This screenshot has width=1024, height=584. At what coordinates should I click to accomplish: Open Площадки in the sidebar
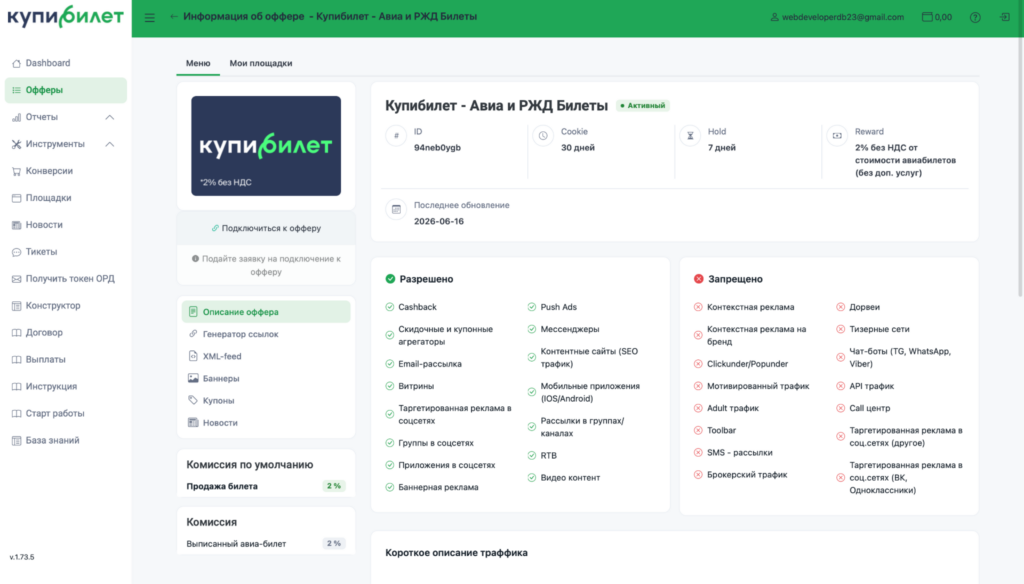pyautogui.click(x=65, y=198)
